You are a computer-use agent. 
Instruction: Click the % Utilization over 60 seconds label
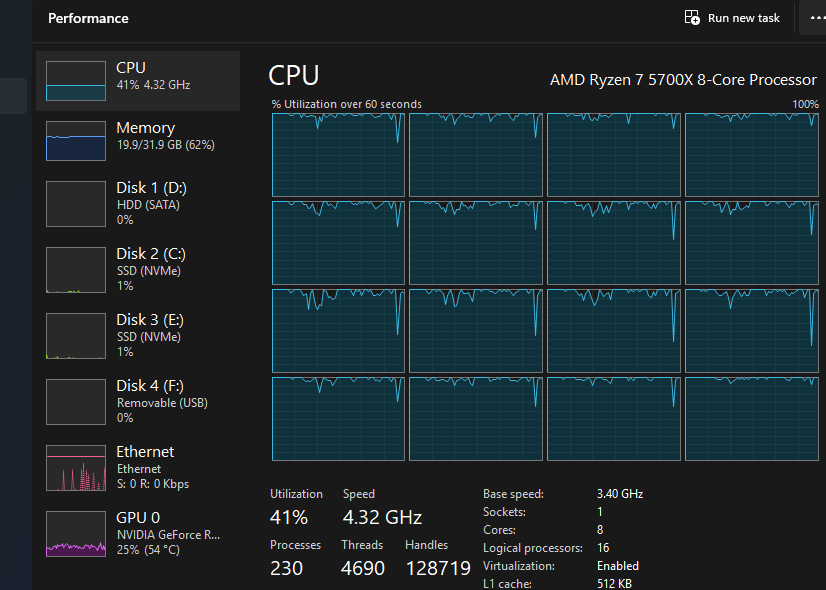(x=347, y=104)
